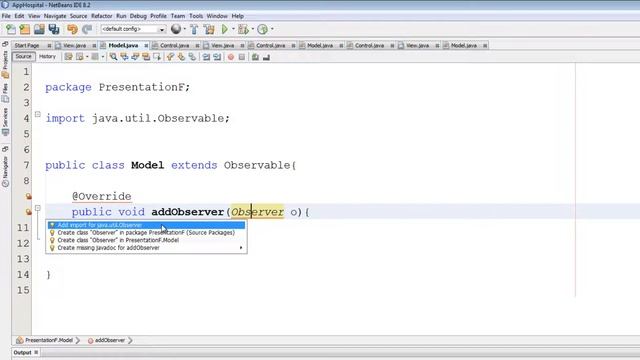Open the Team menu
This screenshot has width=640, height=360.
coord(178,16)
